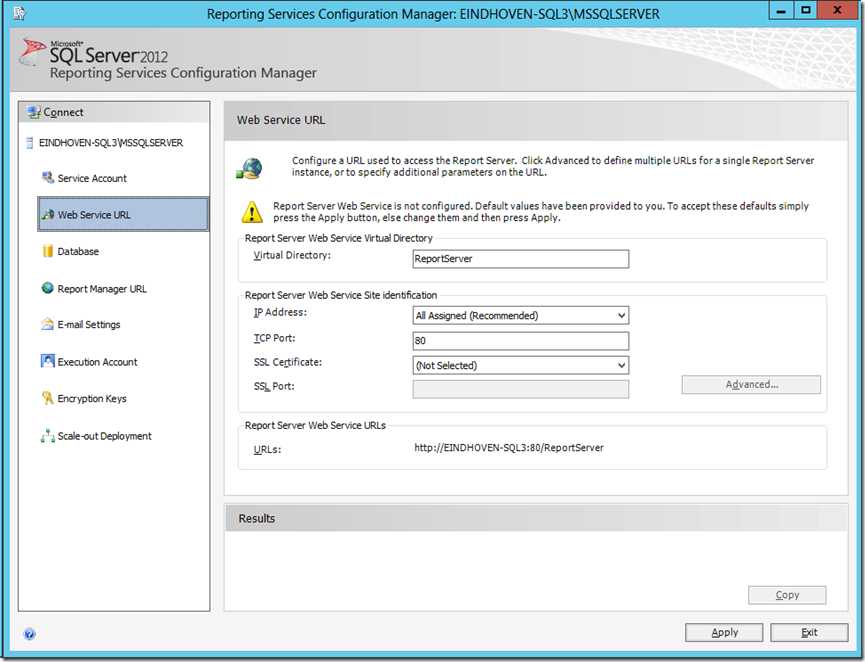This screenshot has width=865, height=662.
Task: Open the Encryption Keys page
Action: click(92, 398)
